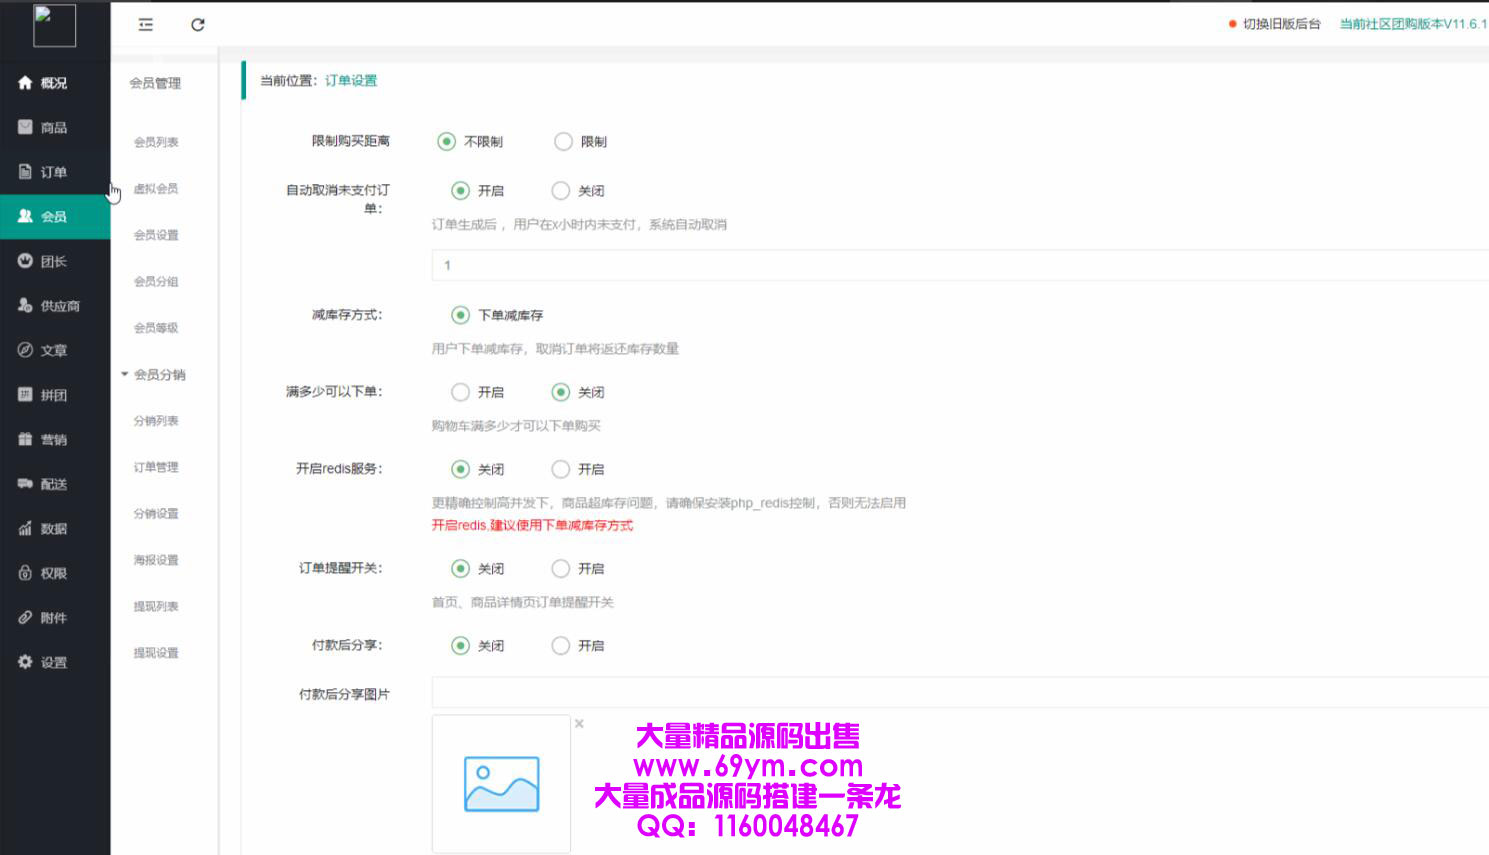The image size is (1489, 855).
Task: Open 分销列表 in the submenu
Action: 156,421
